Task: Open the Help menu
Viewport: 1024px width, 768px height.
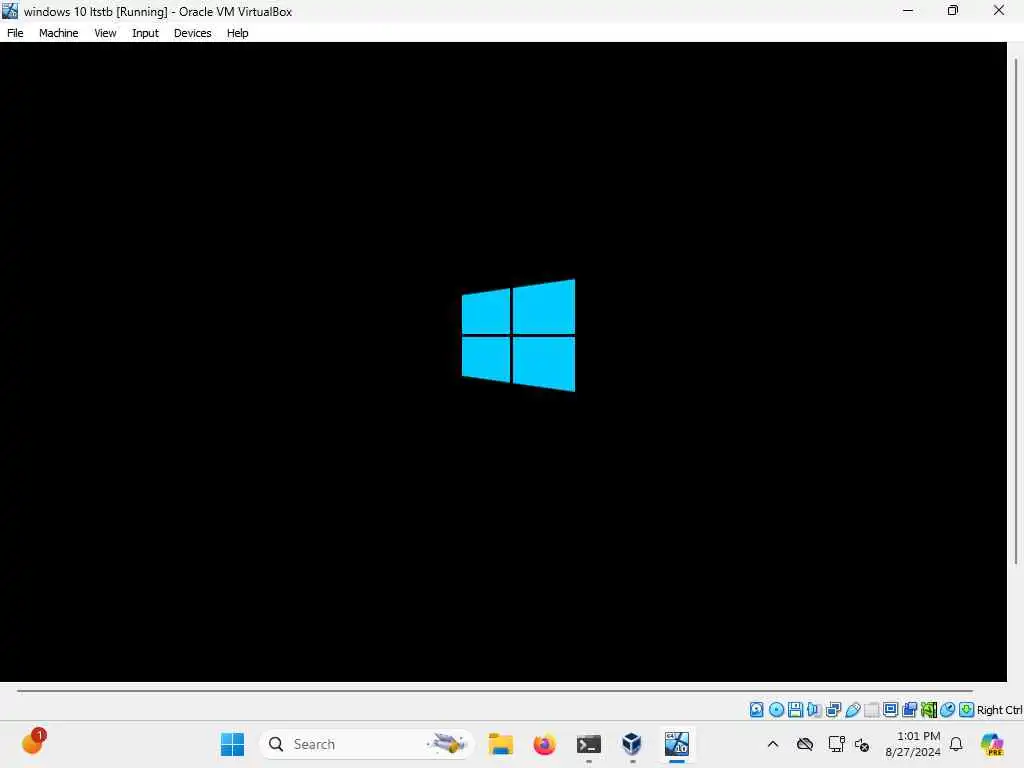Action: tap(238, 33)
